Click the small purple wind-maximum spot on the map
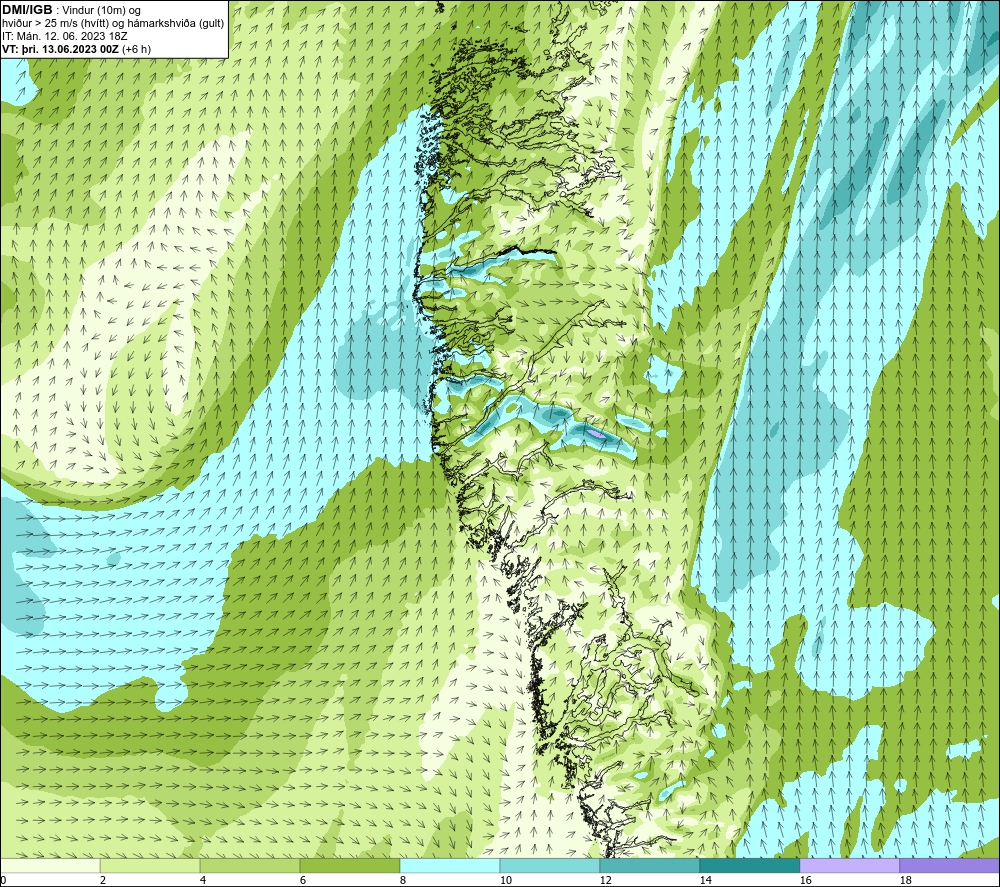This screenshot has width=1000, height=887. click(x=596, y=434)
